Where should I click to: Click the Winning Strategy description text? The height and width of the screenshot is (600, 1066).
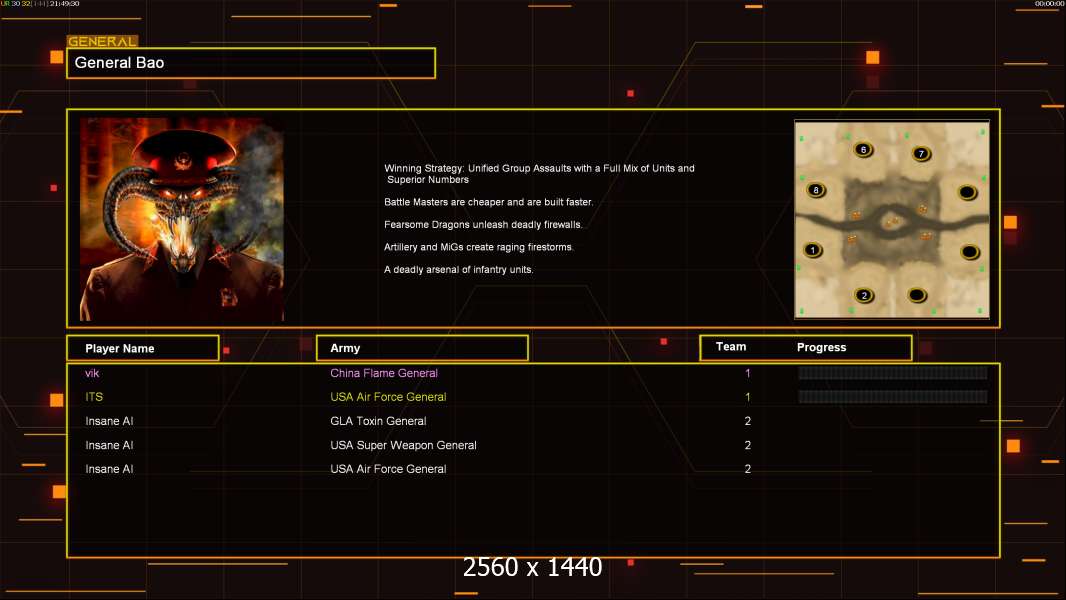click(x=539, y=174)
